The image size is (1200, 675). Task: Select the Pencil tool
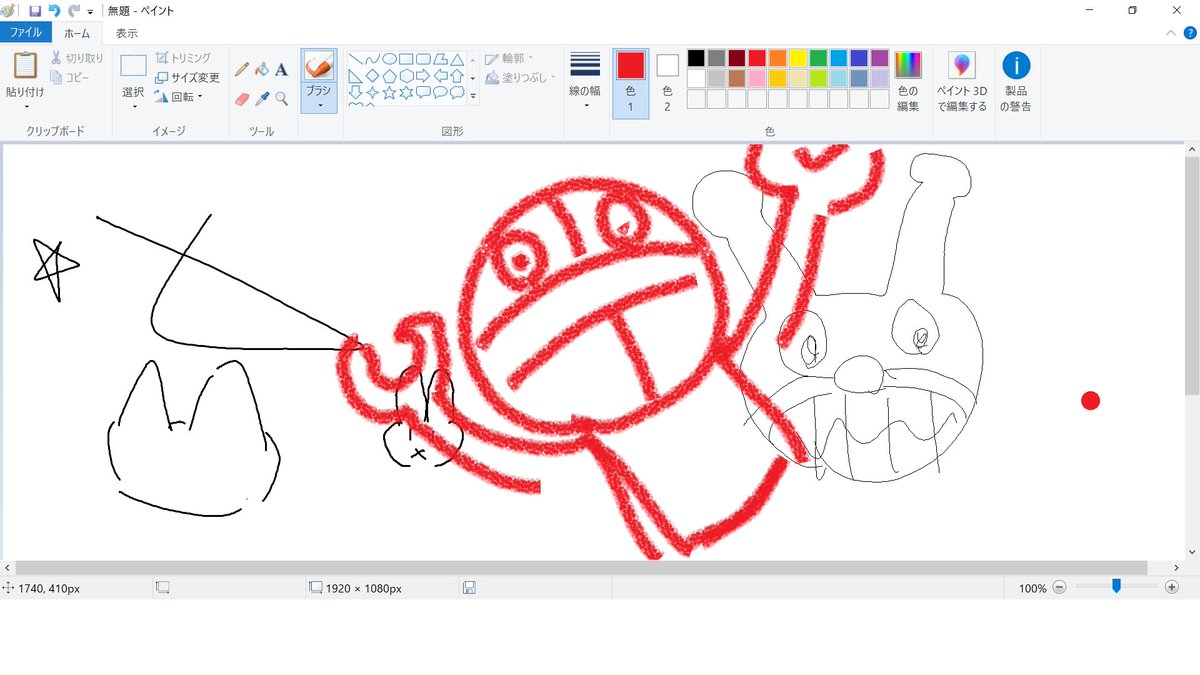tap(241, 69)
